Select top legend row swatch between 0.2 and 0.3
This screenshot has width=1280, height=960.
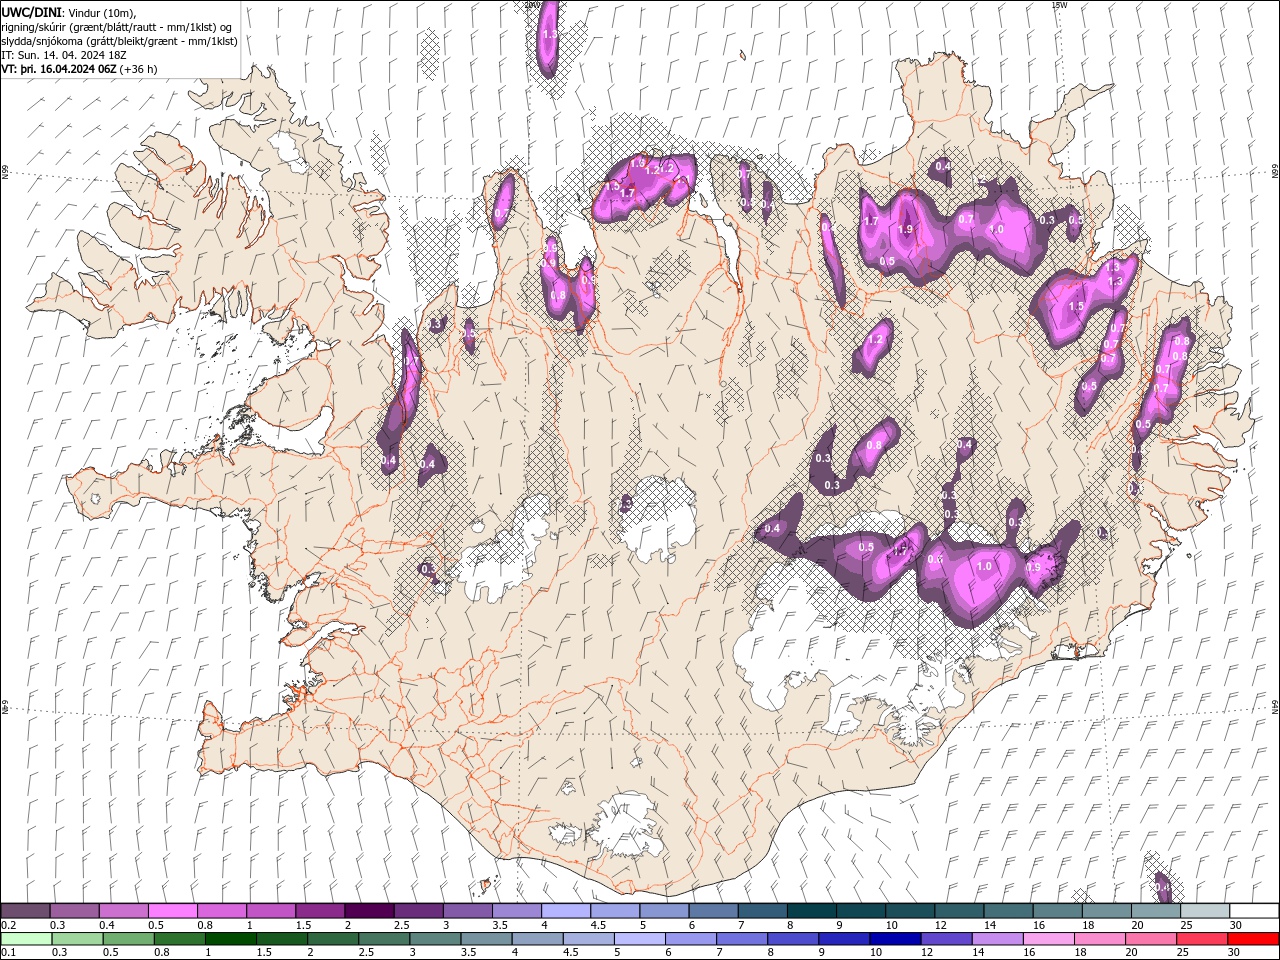(25, 910)
